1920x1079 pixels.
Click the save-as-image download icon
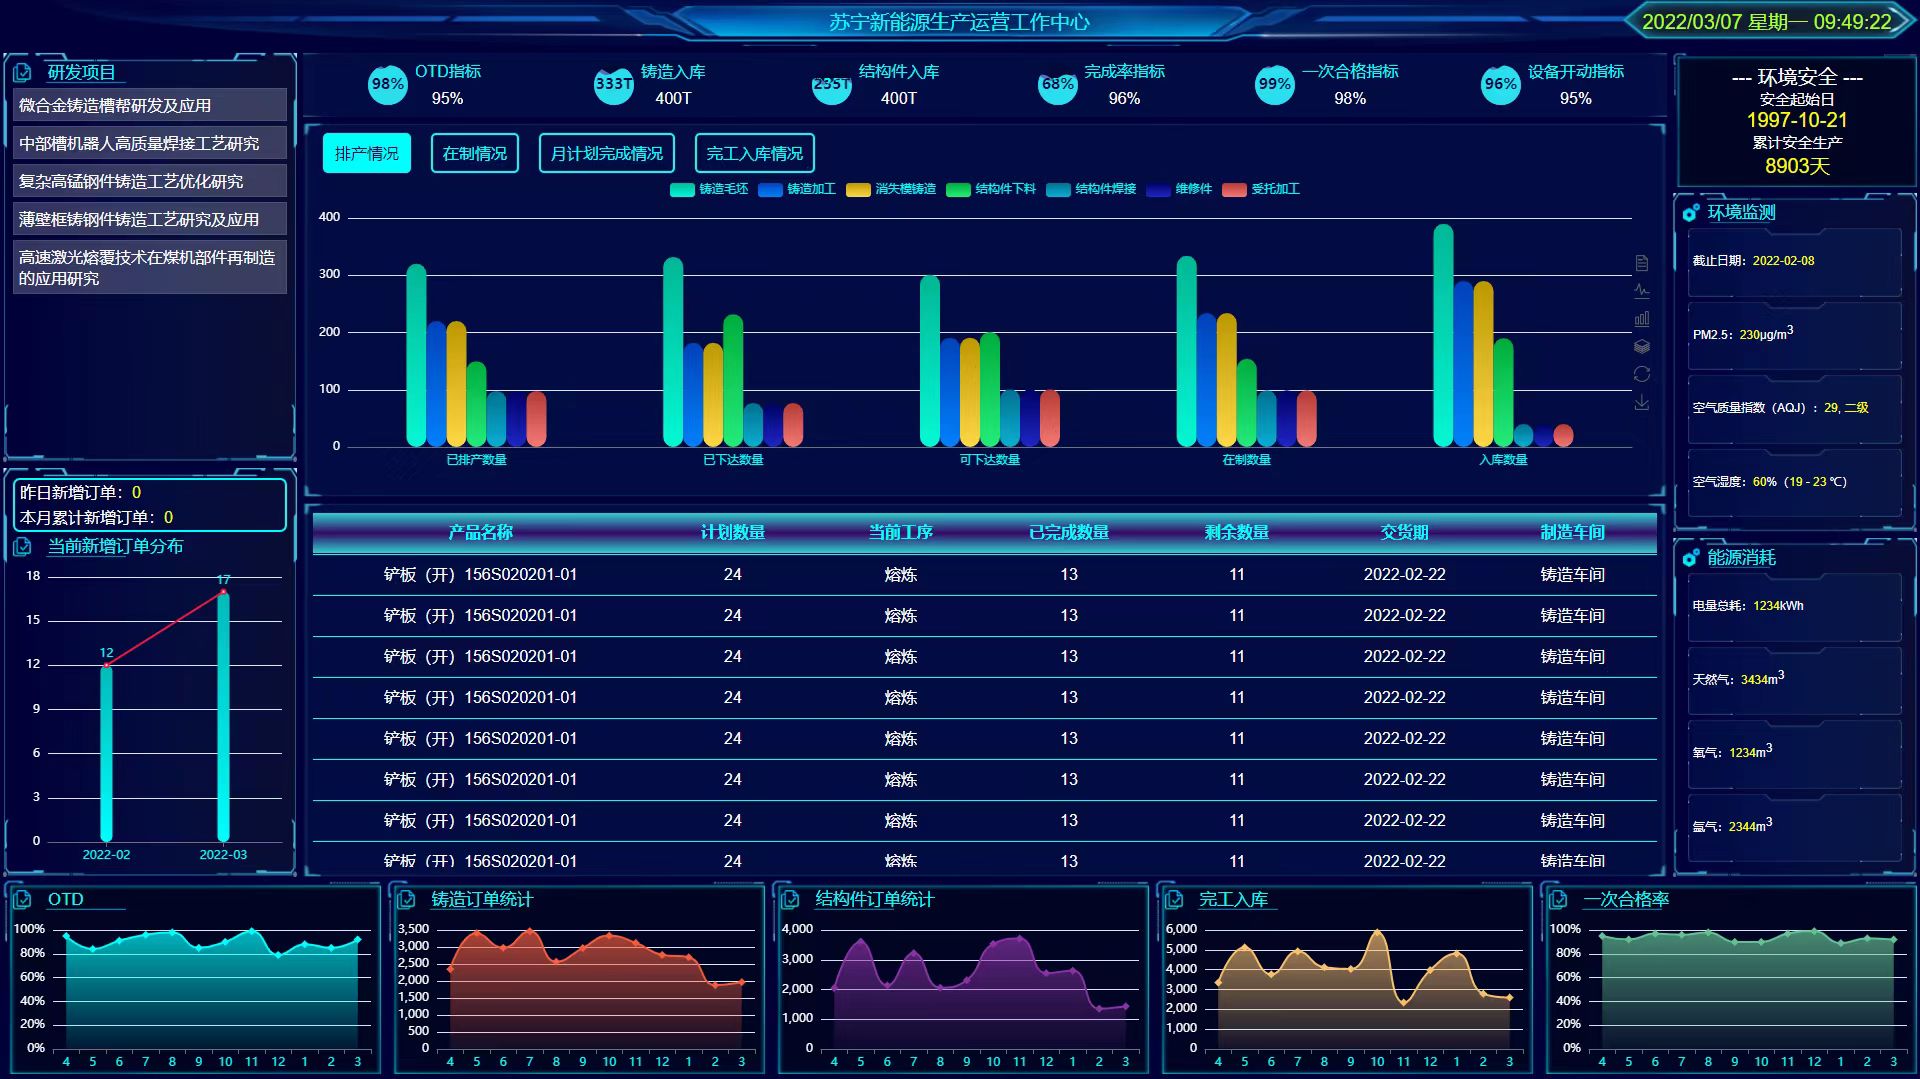[x=1641, y=402]
